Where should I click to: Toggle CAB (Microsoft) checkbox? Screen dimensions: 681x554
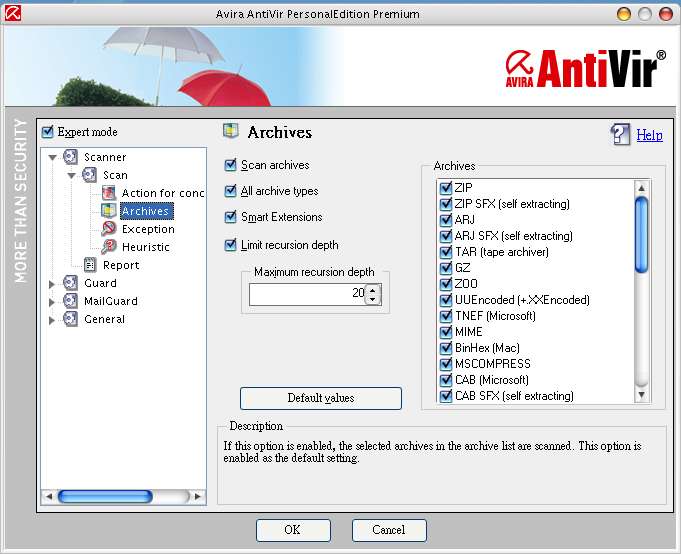tap(446, 380)
